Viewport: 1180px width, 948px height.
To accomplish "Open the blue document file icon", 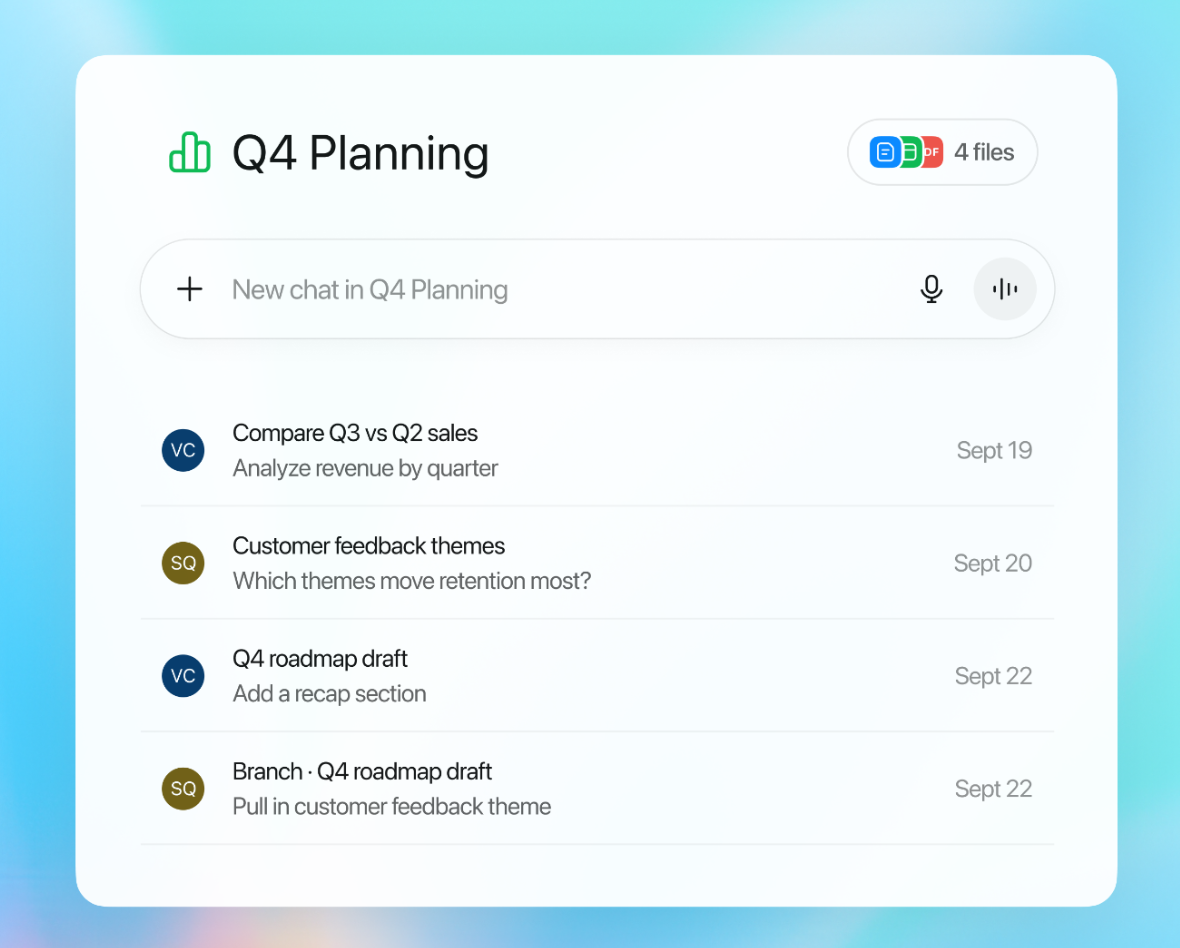I will pyautogui.click(x=886, y=152).
